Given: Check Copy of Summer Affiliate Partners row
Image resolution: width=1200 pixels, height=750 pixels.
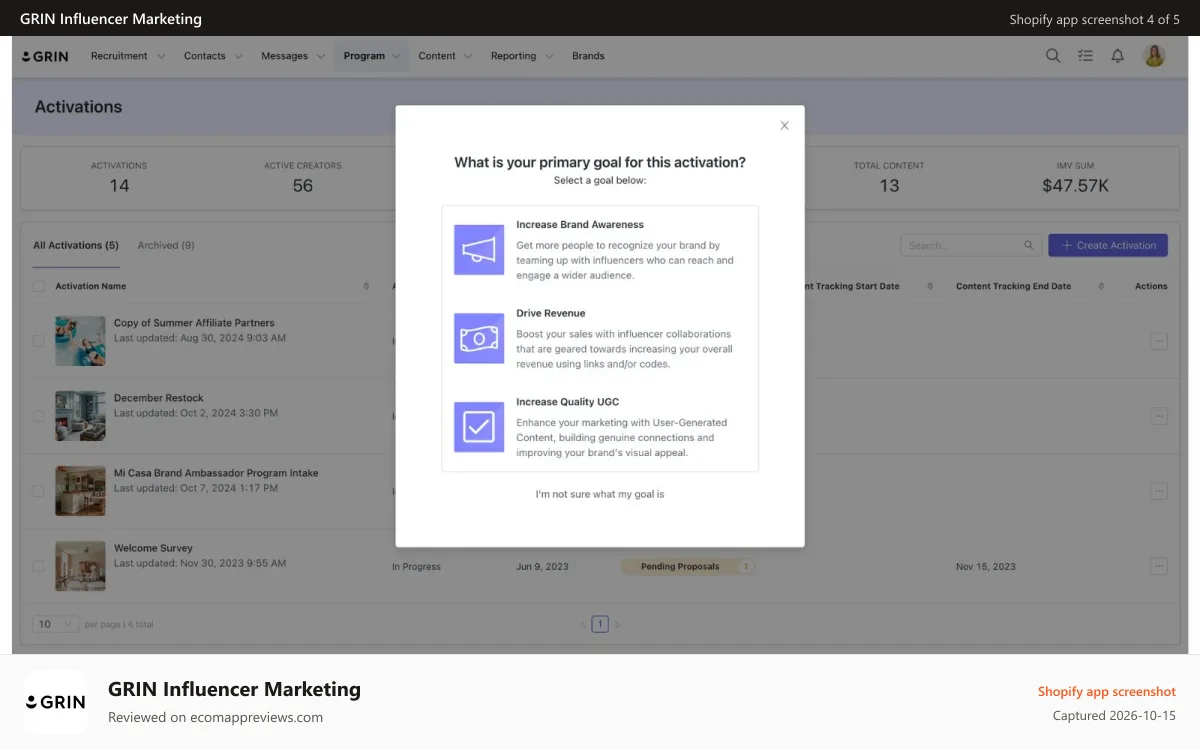Looking at the screenshot, I should [x=38, y=341].
